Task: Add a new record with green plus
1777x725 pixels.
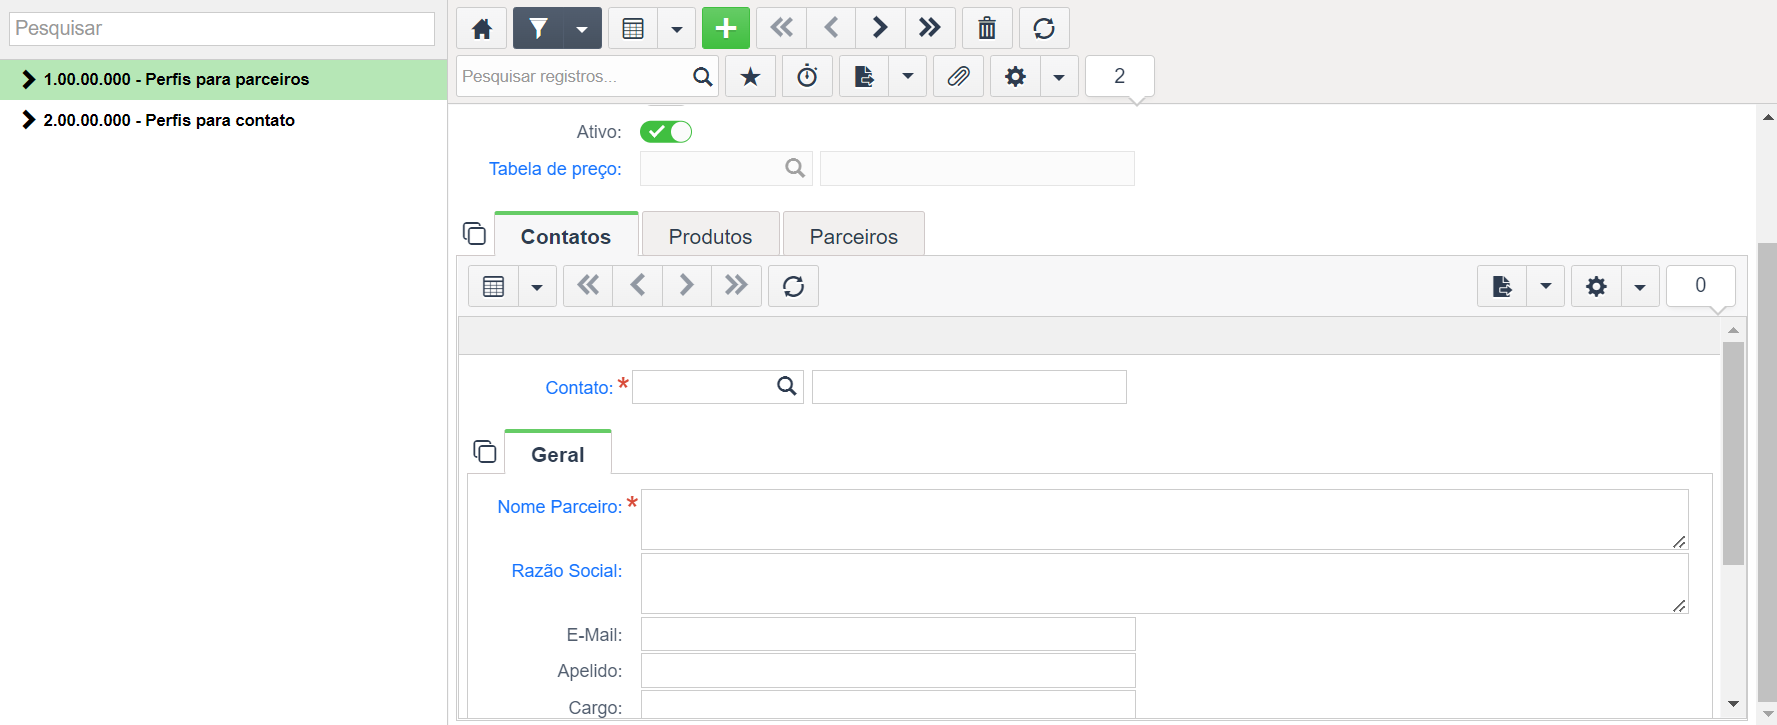Action: click(726, 28)
